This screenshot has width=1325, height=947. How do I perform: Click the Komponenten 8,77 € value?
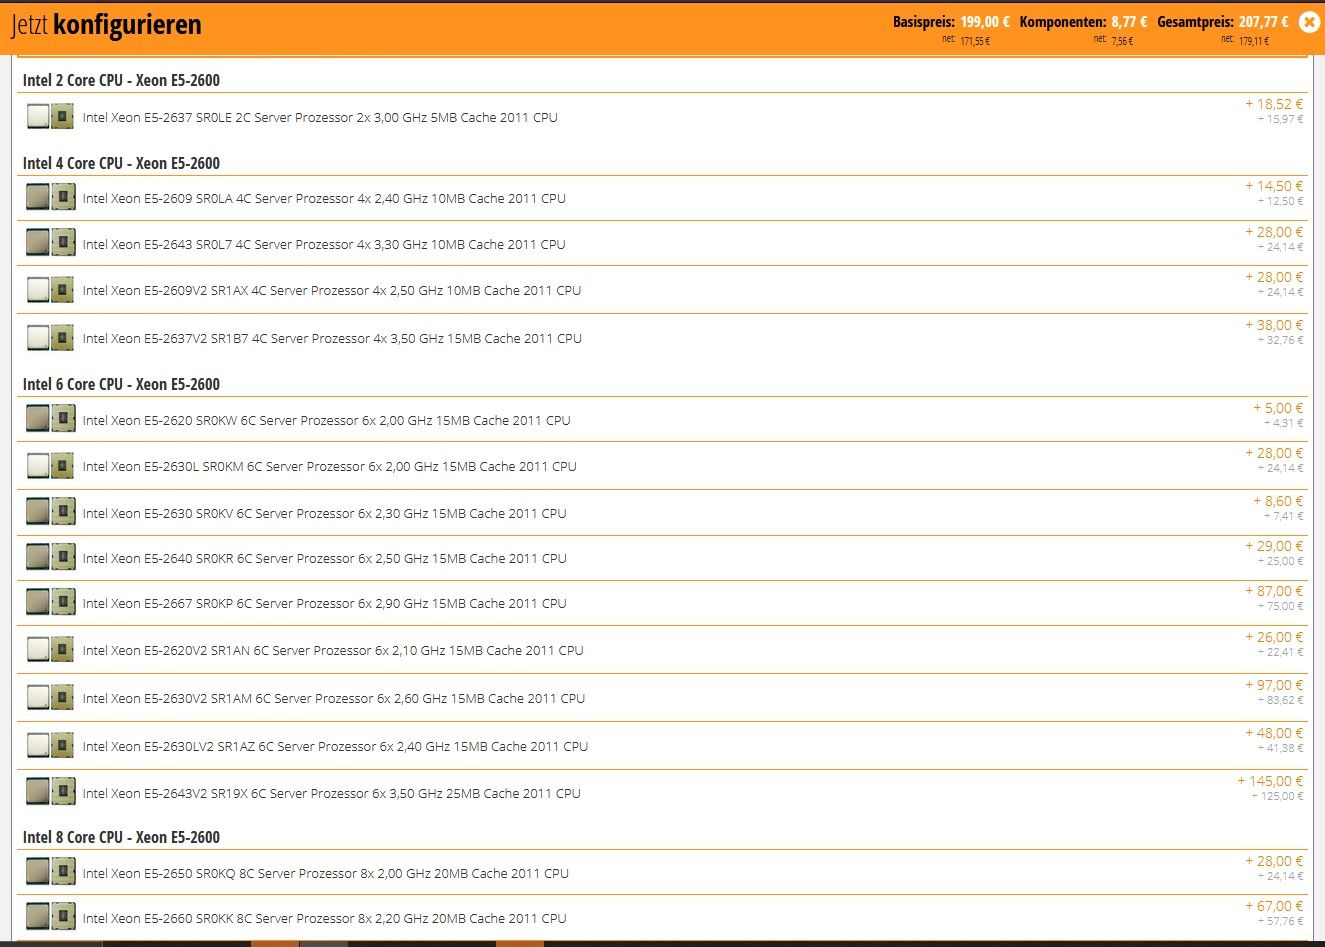[x=1129, y=22]
